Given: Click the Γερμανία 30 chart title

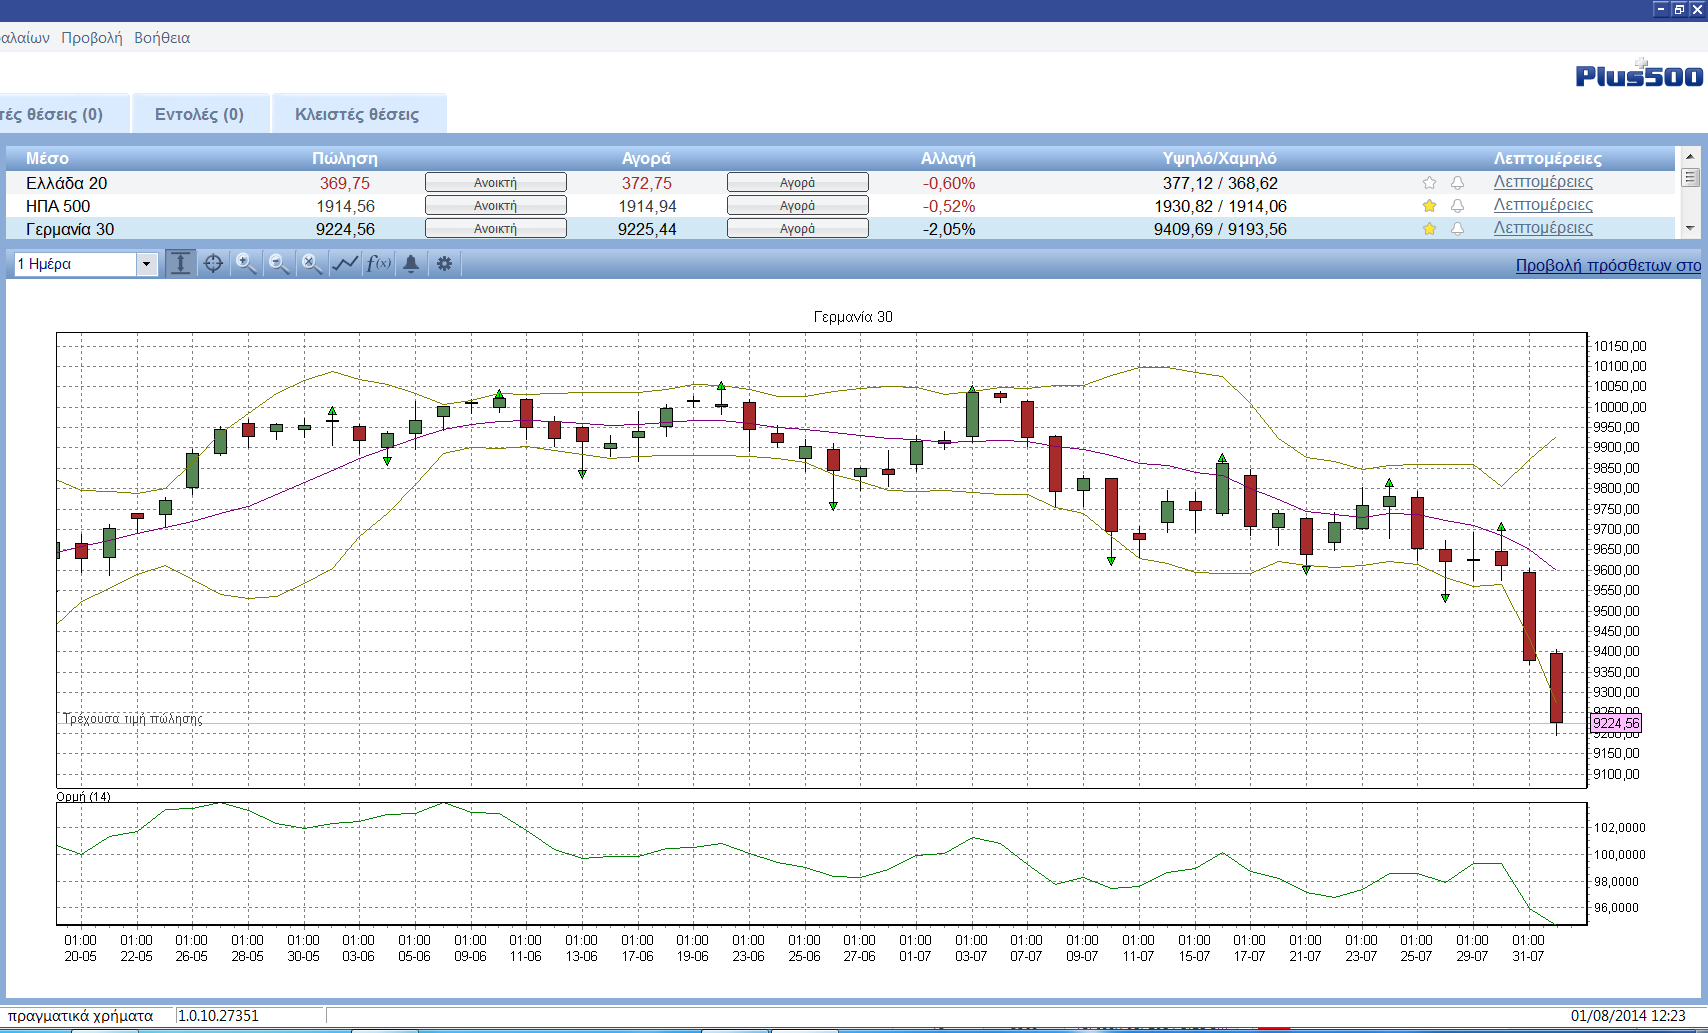Looking at the screenshot, I should (853, 317).
